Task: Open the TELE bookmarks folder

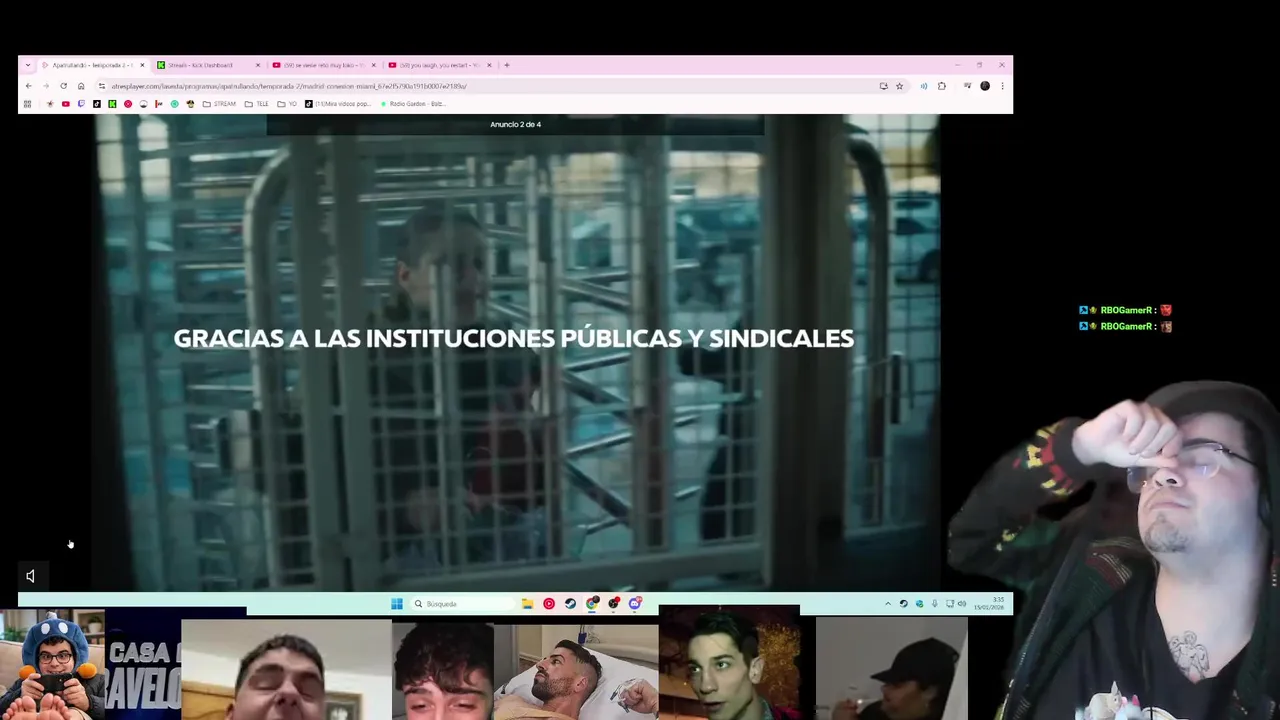Action: point(257,104)
